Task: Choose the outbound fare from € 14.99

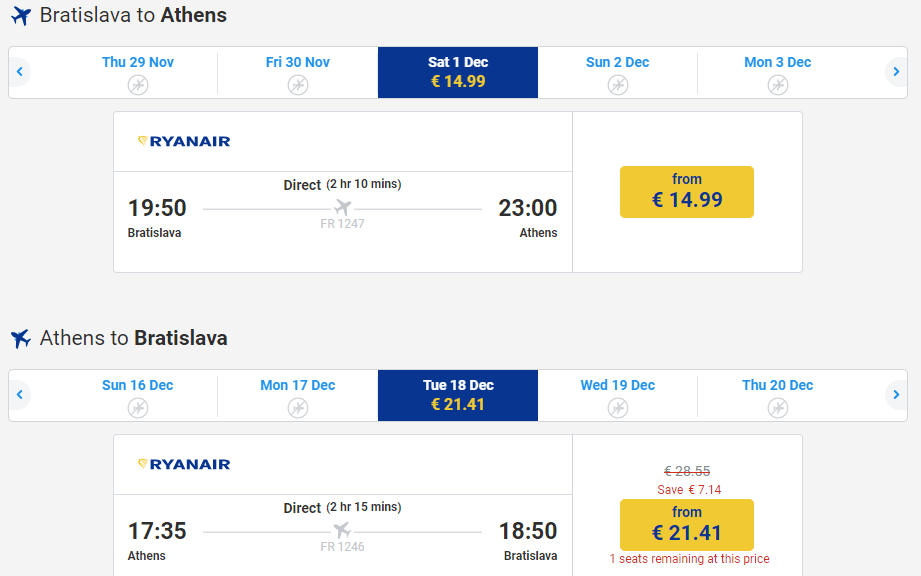Action: (x=687, y=192)
